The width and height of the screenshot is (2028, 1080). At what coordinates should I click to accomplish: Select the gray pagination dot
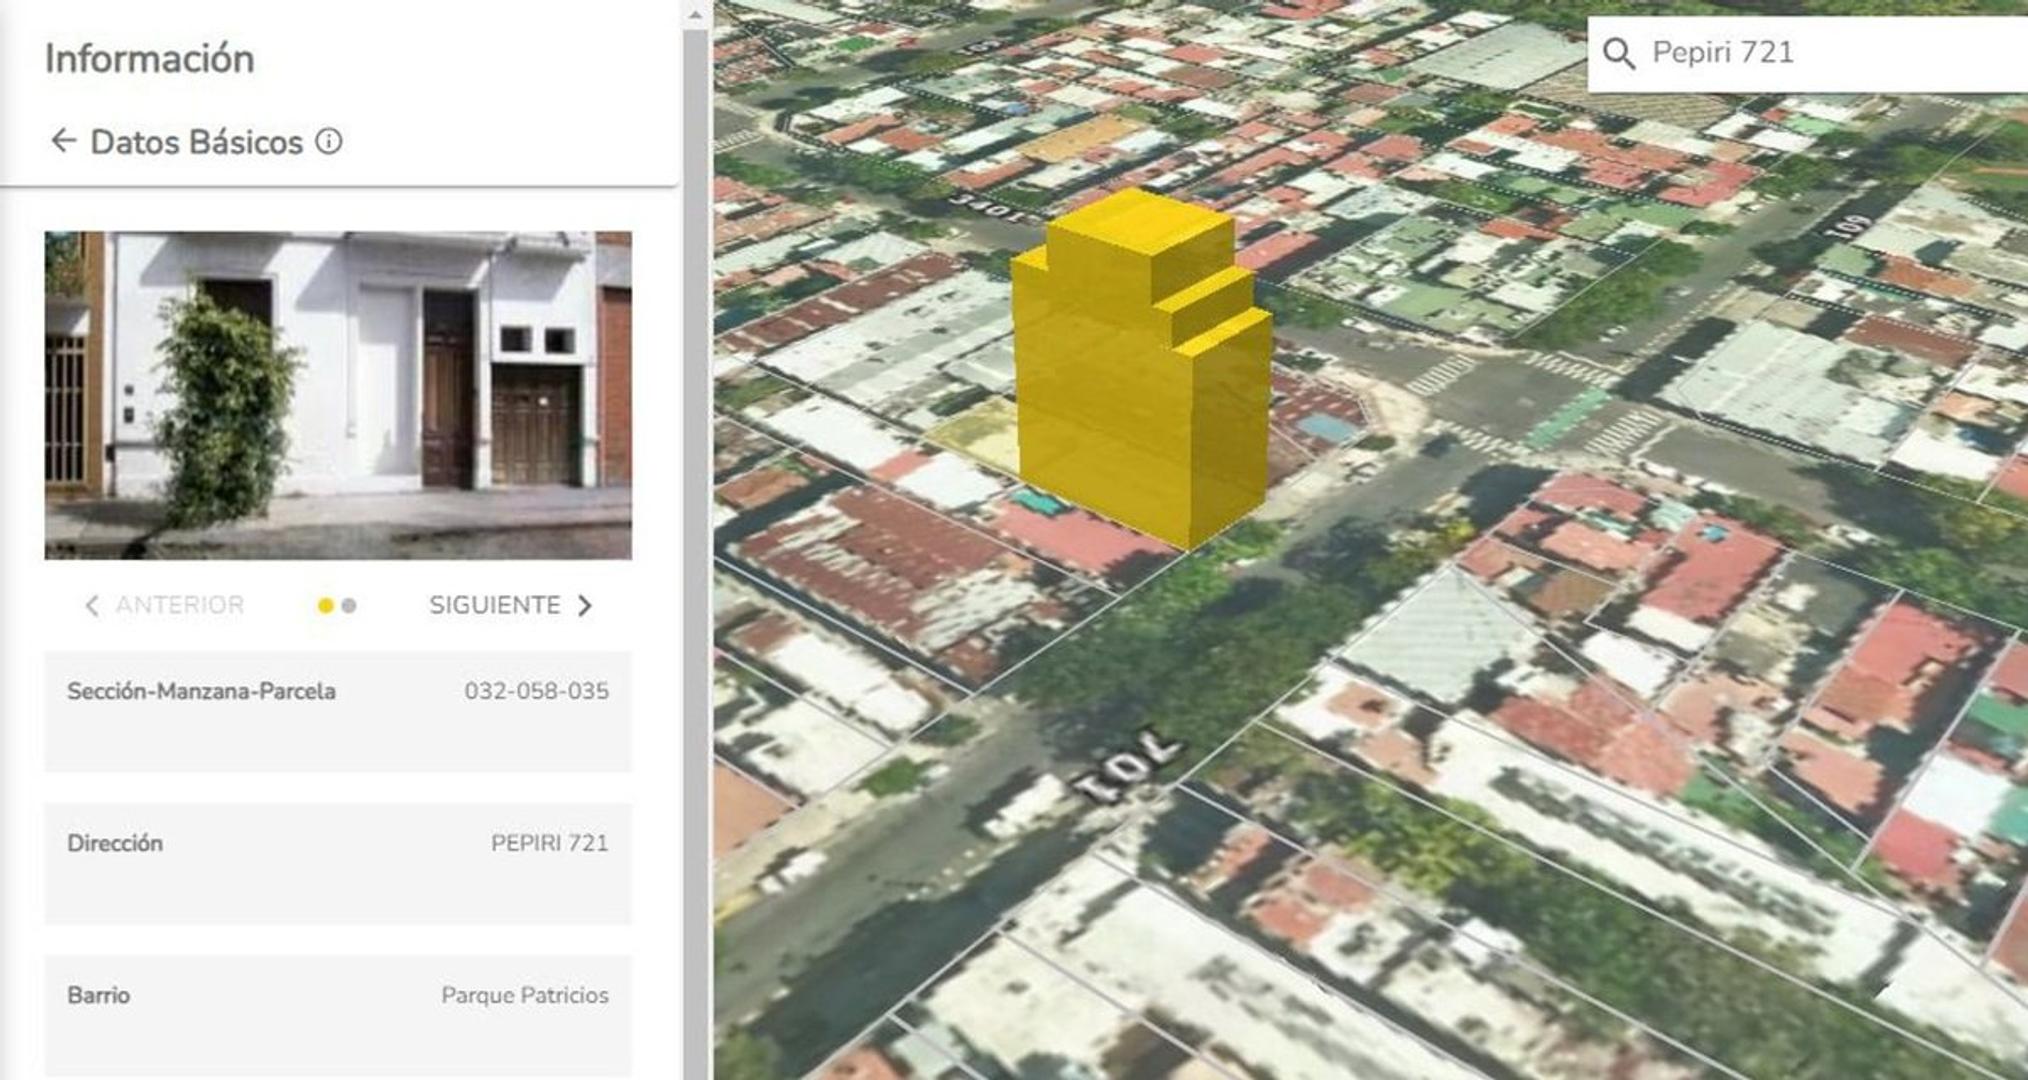(347, 605)
